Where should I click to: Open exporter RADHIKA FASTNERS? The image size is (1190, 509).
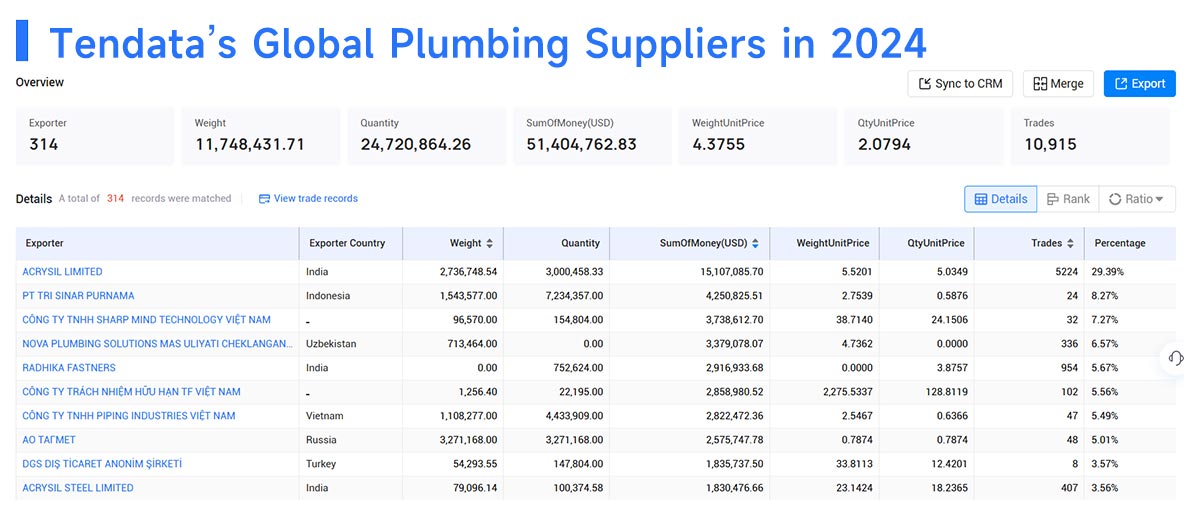point(69,368)
